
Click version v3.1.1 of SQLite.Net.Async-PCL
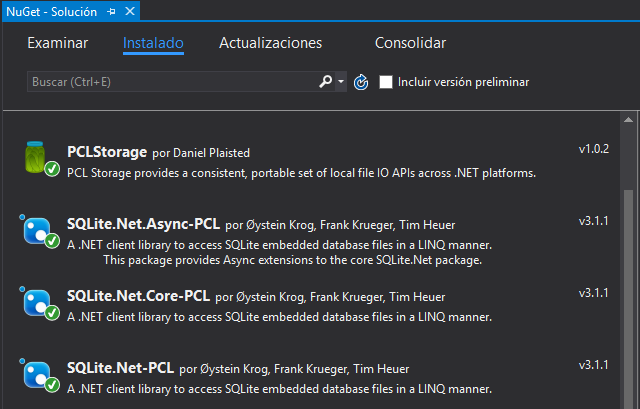coord(593,221)
